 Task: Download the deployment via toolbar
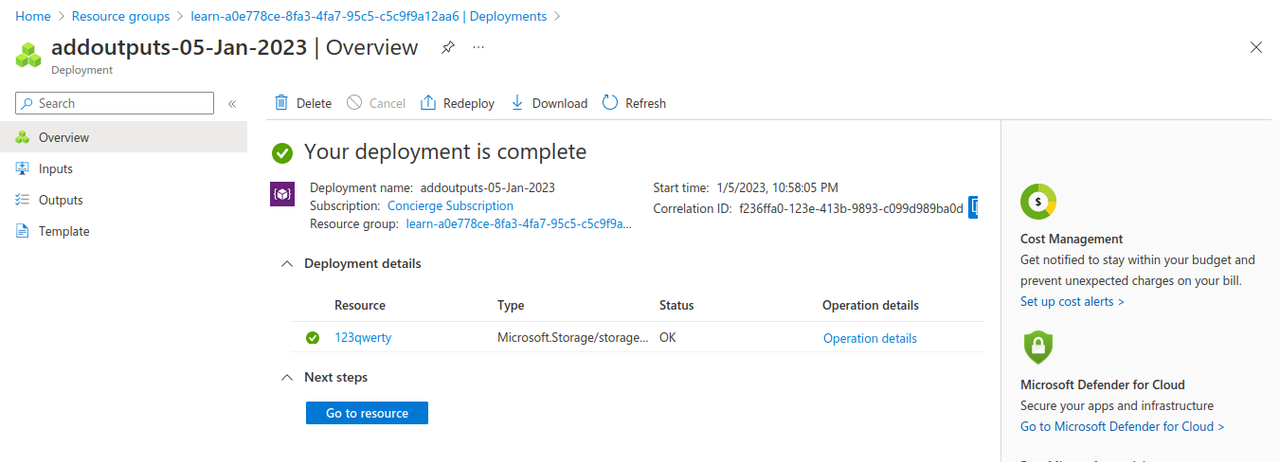pos(549,103)
